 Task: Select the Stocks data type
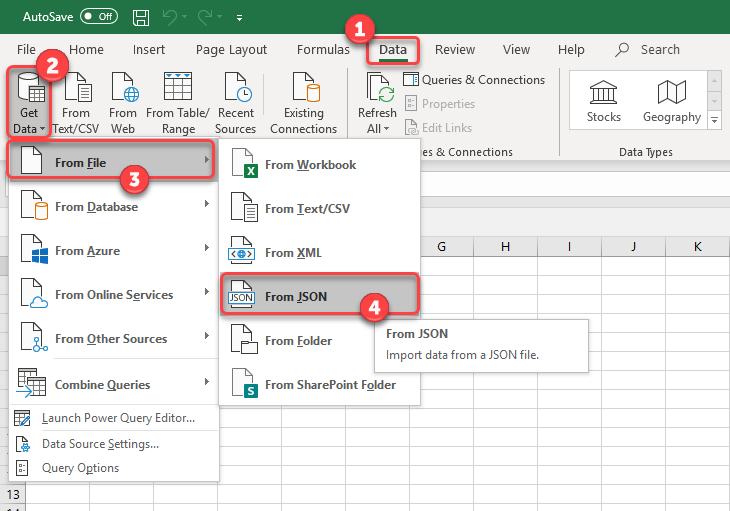click(603, 101)
